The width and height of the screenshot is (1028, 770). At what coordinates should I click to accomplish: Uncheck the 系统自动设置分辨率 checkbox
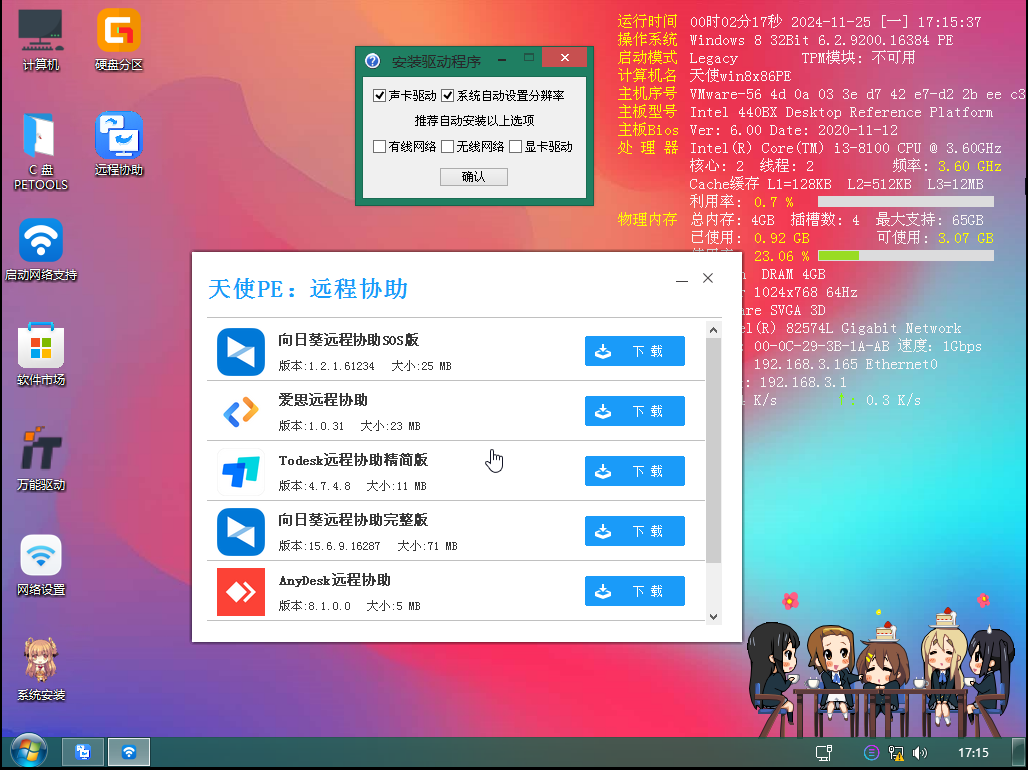[x=447, y=96]
